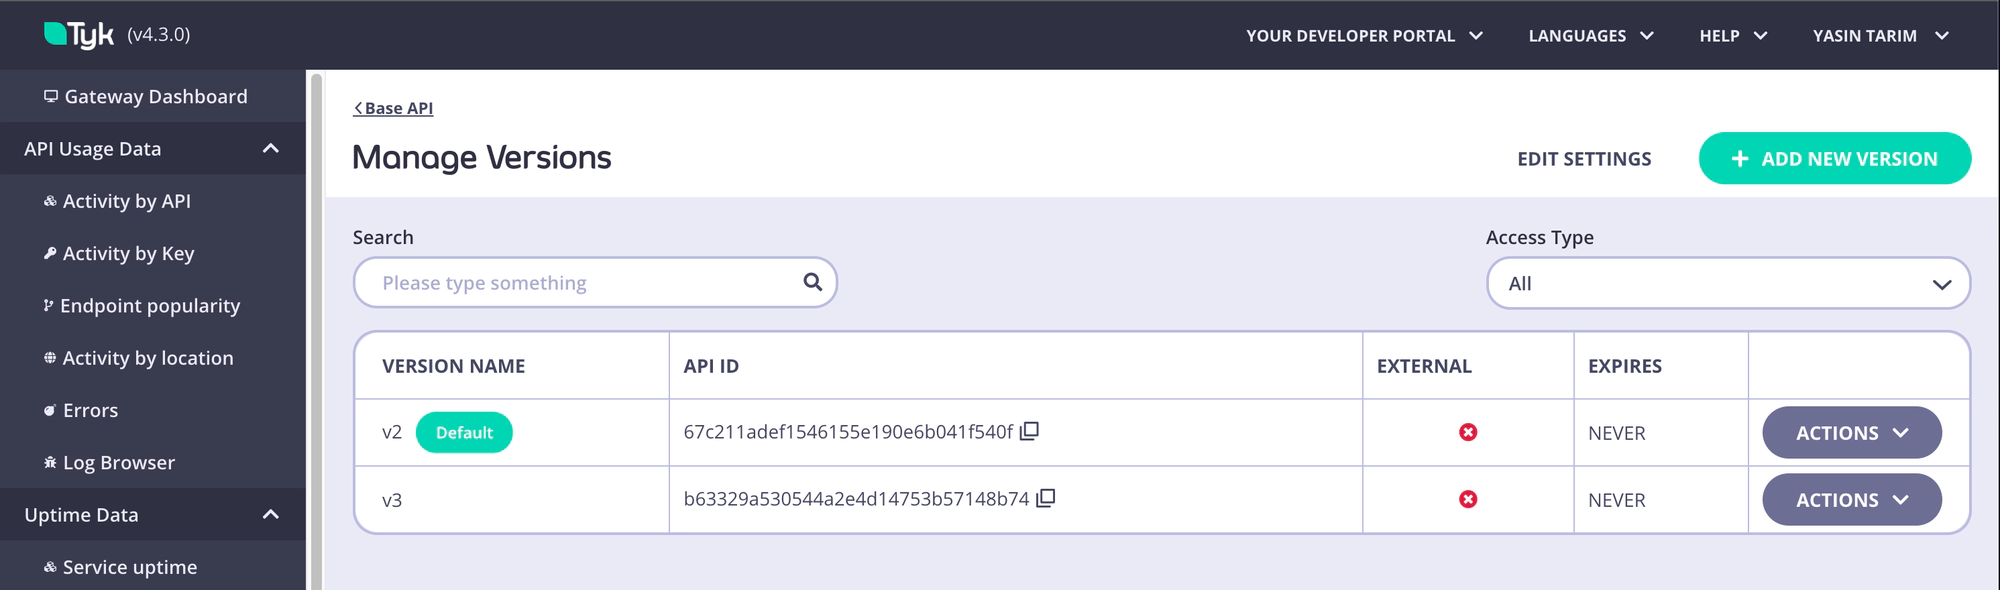Open the Actions menu for version v2

(1851, 432)
